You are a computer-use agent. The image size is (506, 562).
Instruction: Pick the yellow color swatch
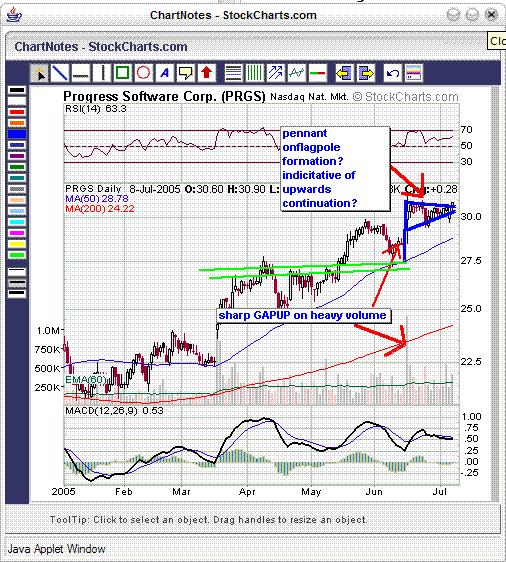pos(17,244)
